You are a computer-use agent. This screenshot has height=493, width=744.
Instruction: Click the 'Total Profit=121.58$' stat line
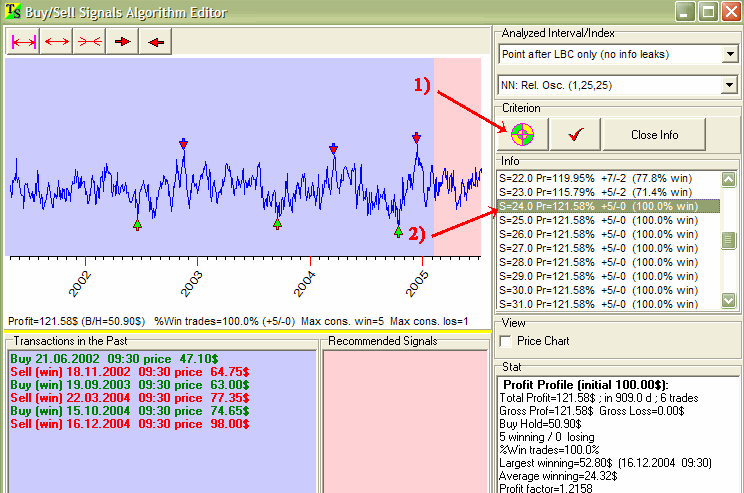[599, 398]
